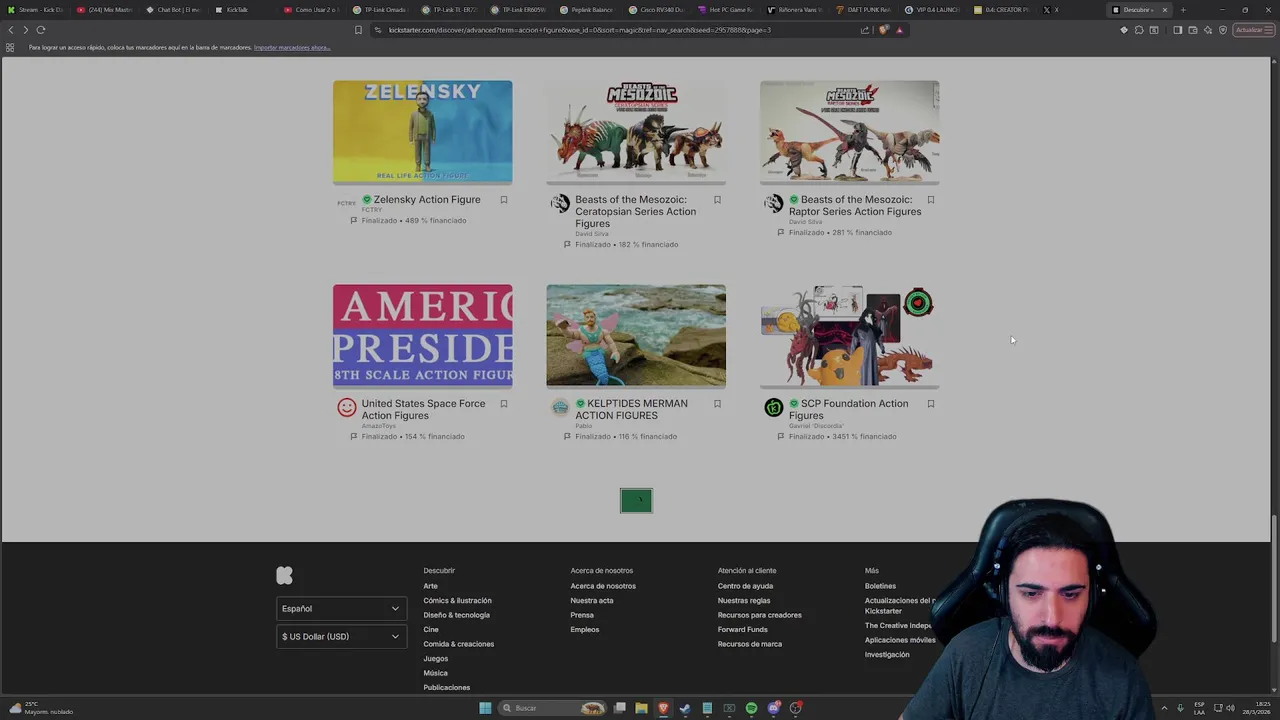Switch to DAFT PUNK tab
The image size is (1280, 720).
pos(863,10)
